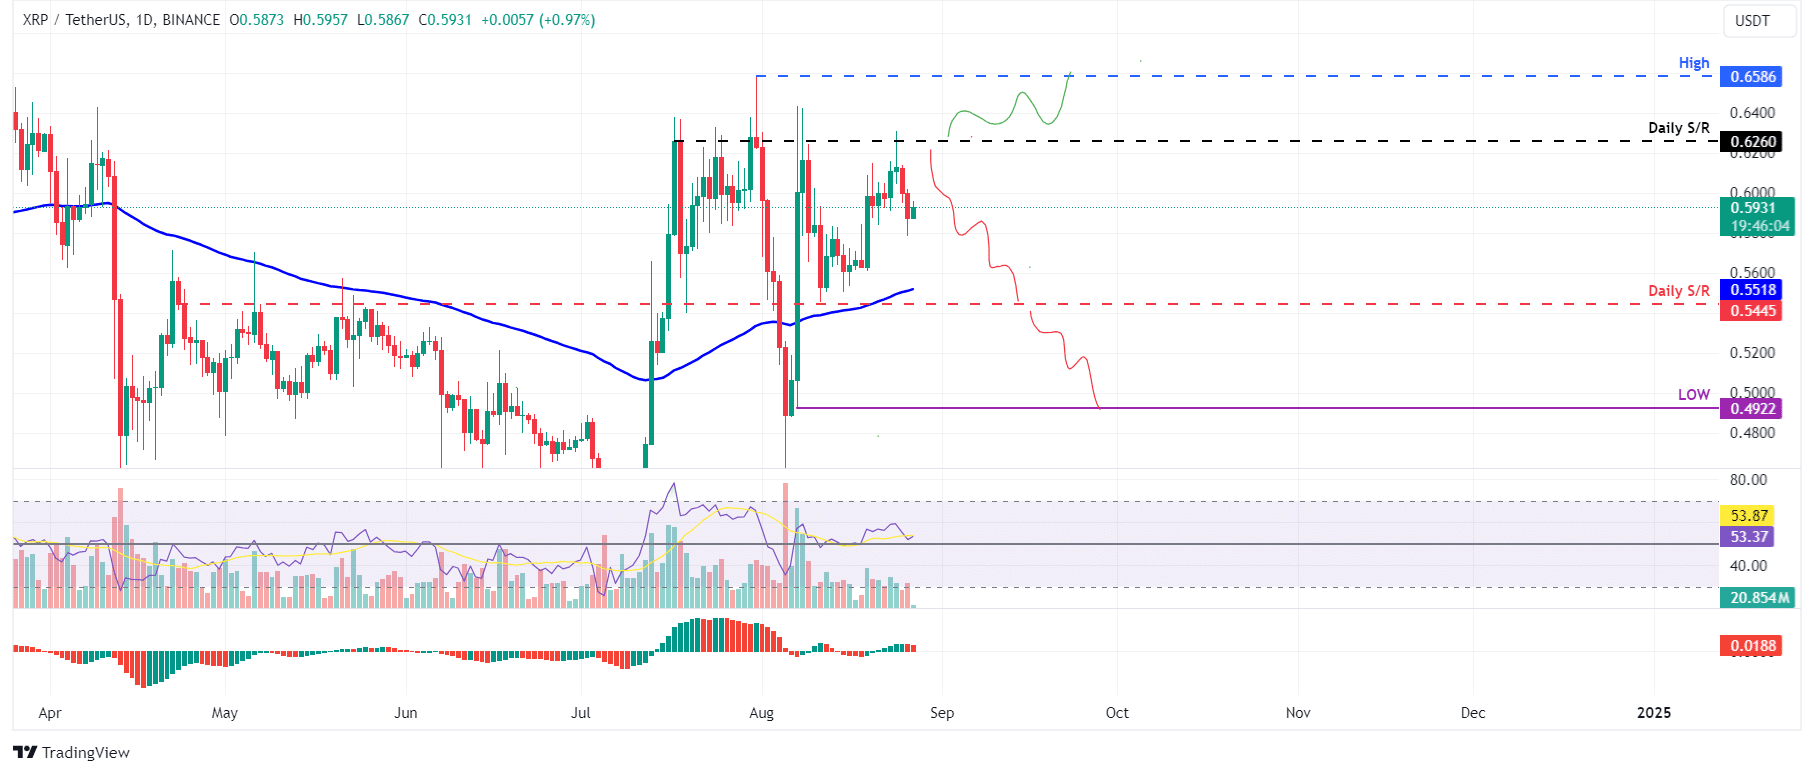The image size is (1814, 774).
Task: Click the 2025 label on time axis
Action: click(x=1654, y=713)
